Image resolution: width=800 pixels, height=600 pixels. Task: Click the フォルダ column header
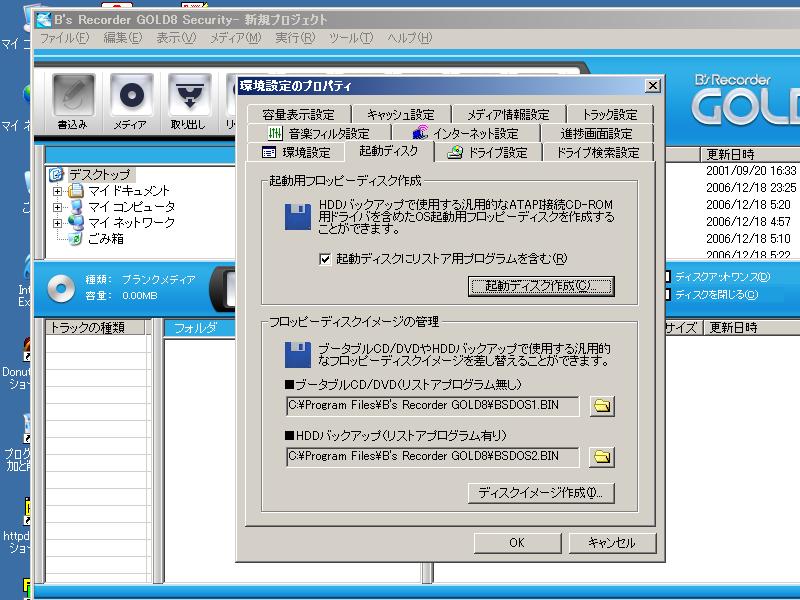pyautogui.click(x=200, y=328)
